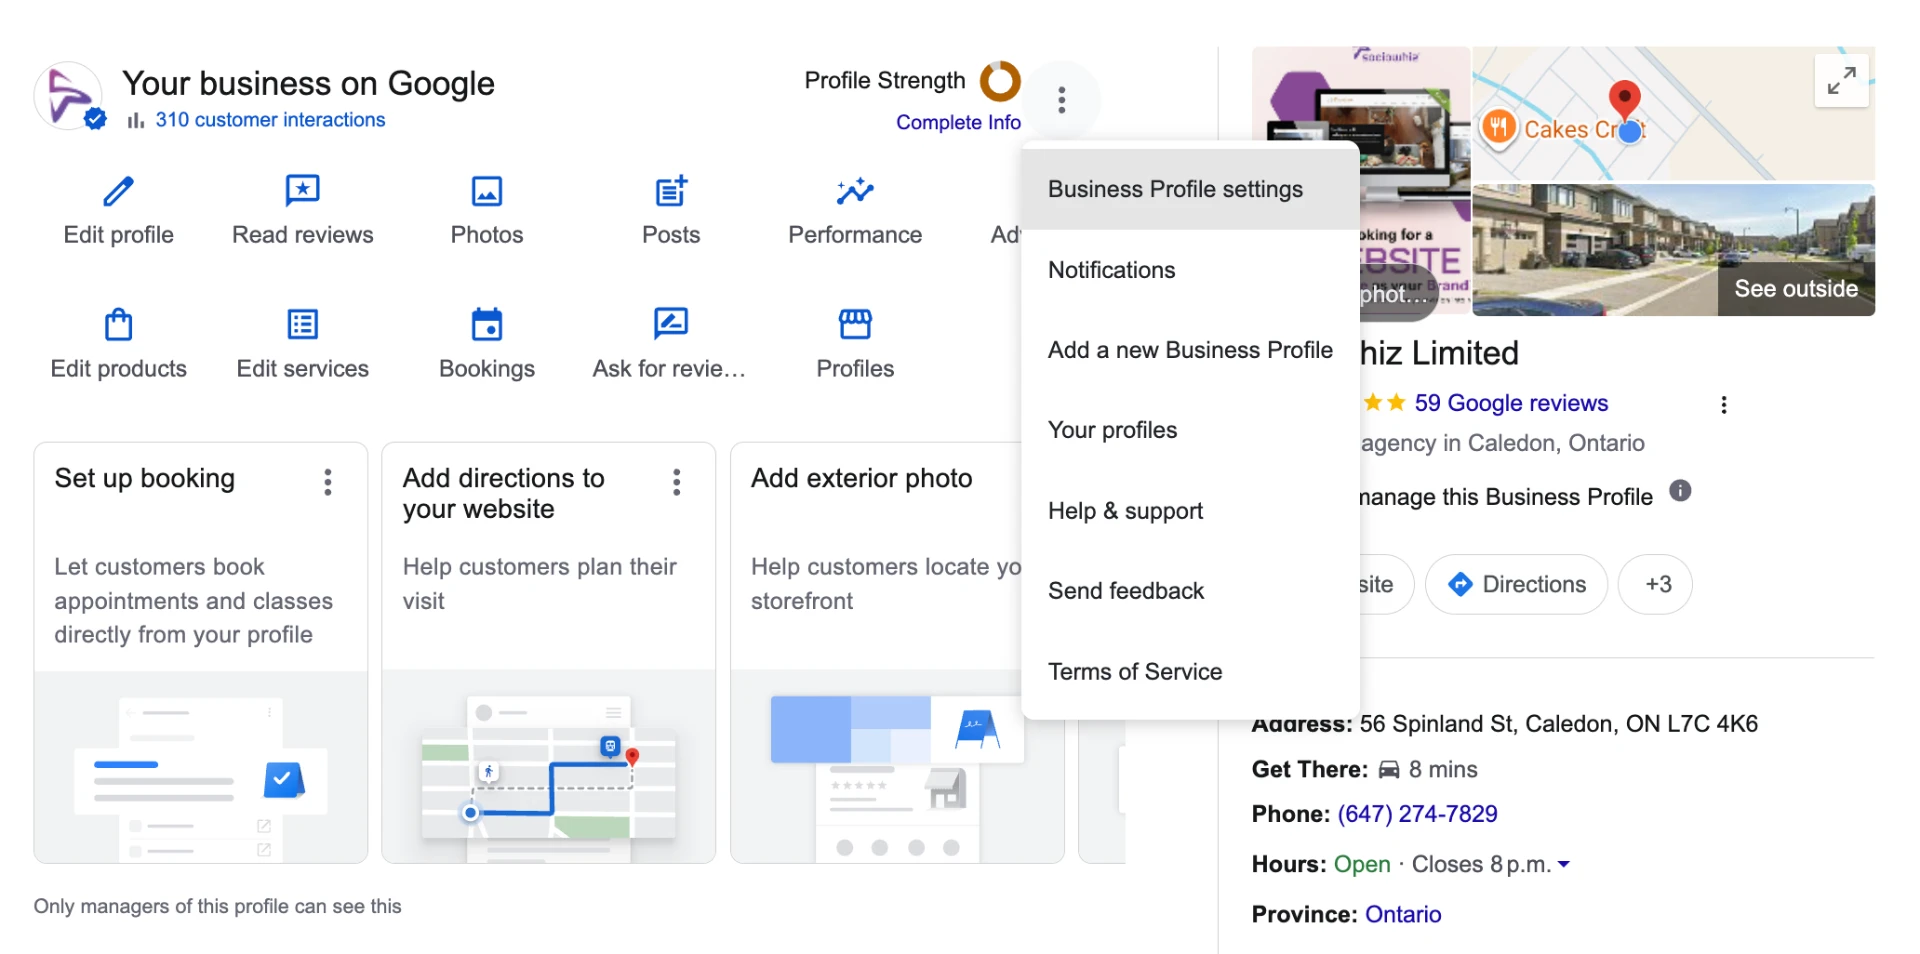Open the Profiles storefront icon
This screenshot has width=1920, height=954.
[855, 323]
